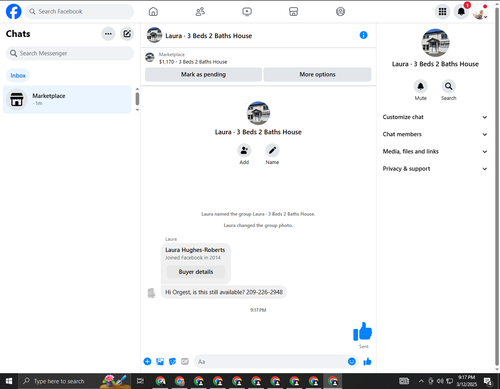This screenshot has width=500, height=389.
Task: Click the page vertical scrollbar
Action: coord(497,187)
